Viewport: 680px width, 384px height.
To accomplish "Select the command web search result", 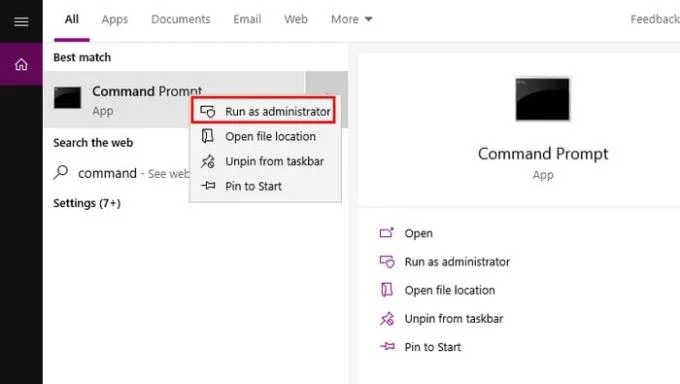I will (x=121, y=173).
